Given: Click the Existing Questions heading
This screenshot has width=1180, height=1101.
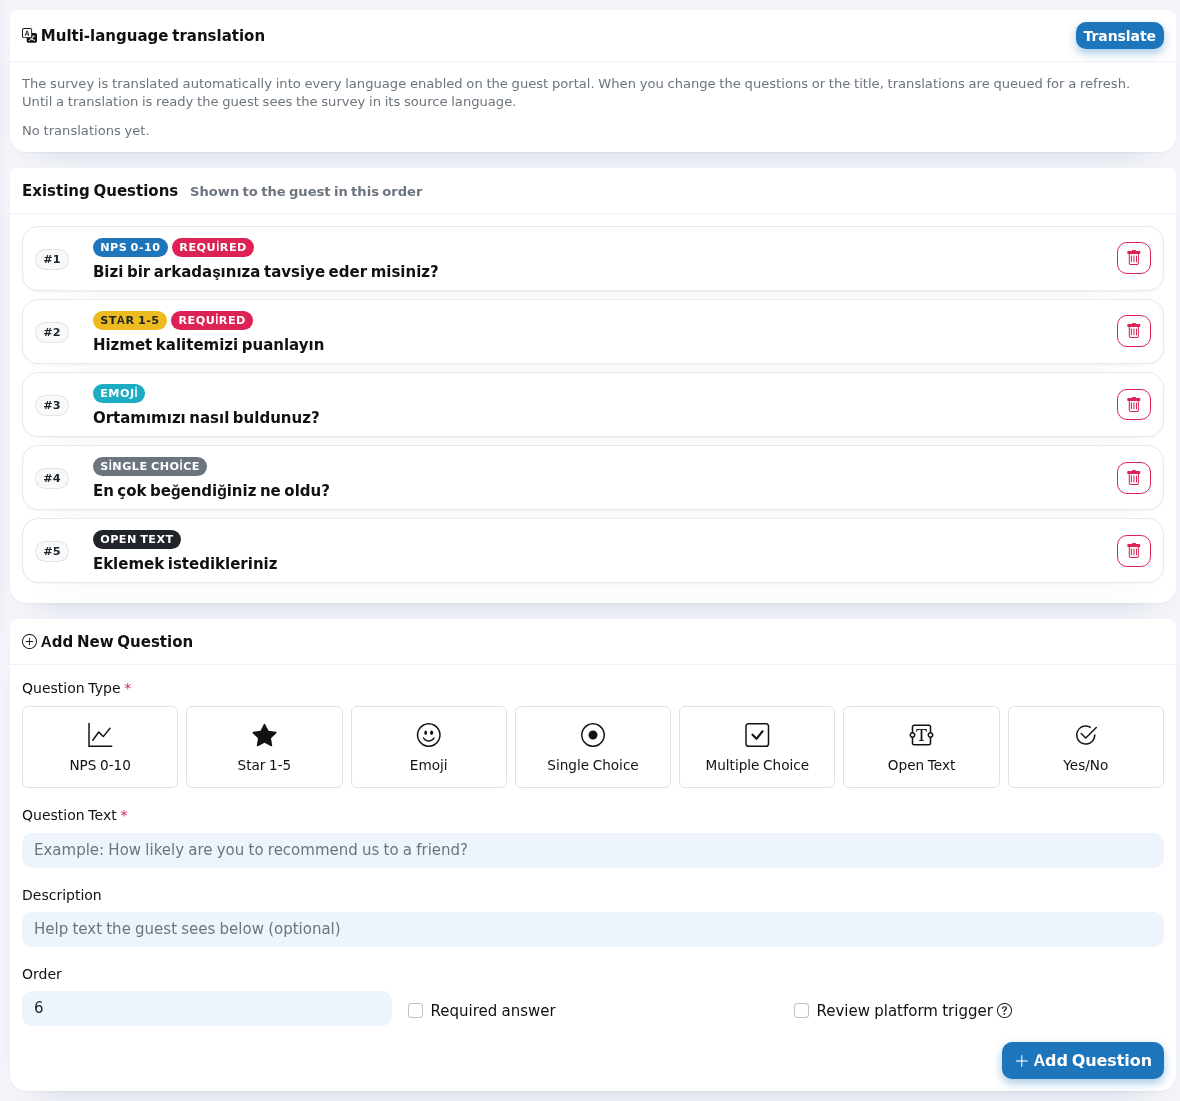Looking at the screenshot, I should pos(100,190).
